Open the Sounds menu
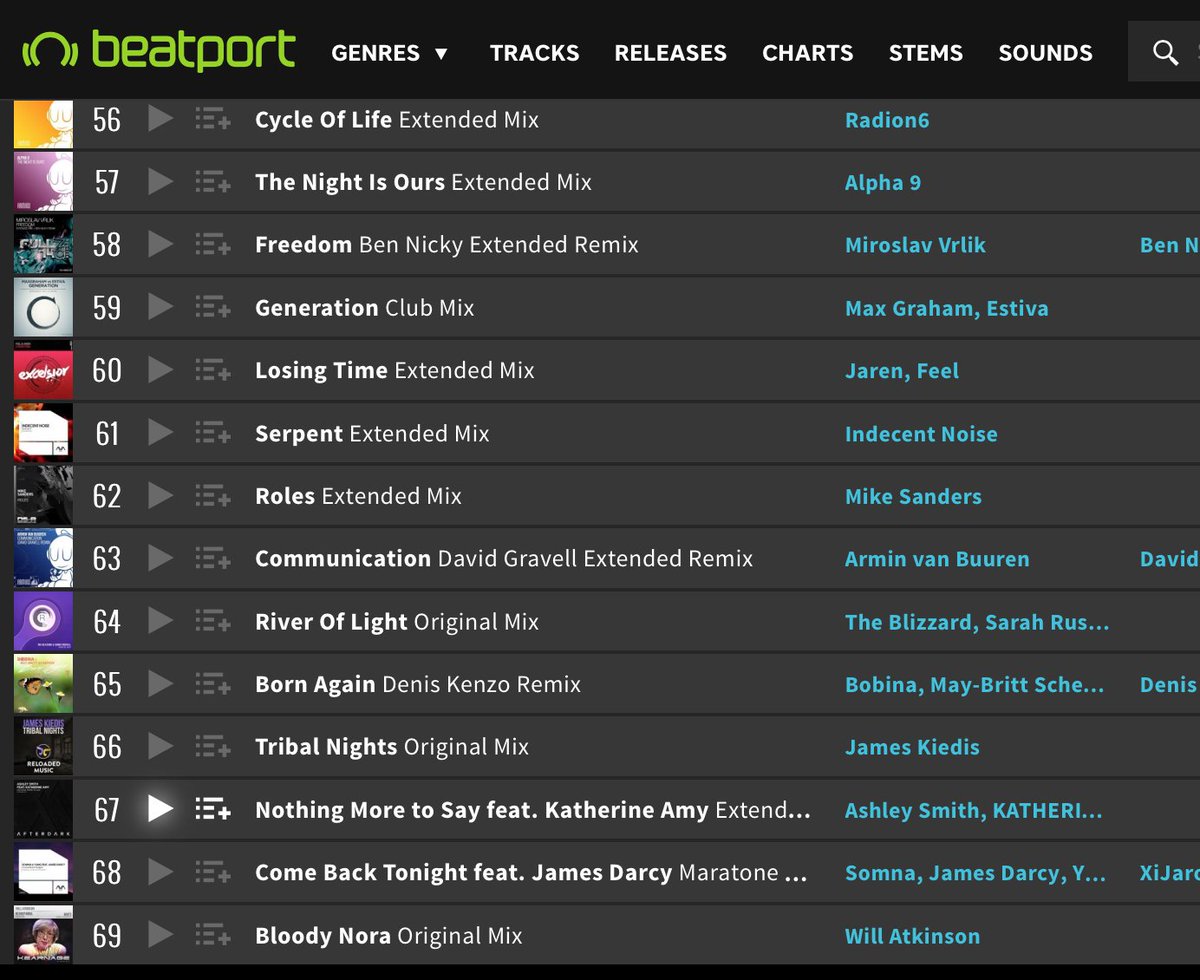Image resolution: width=1200 pixels, height=980 pixels. click(x=1045, y=53)
